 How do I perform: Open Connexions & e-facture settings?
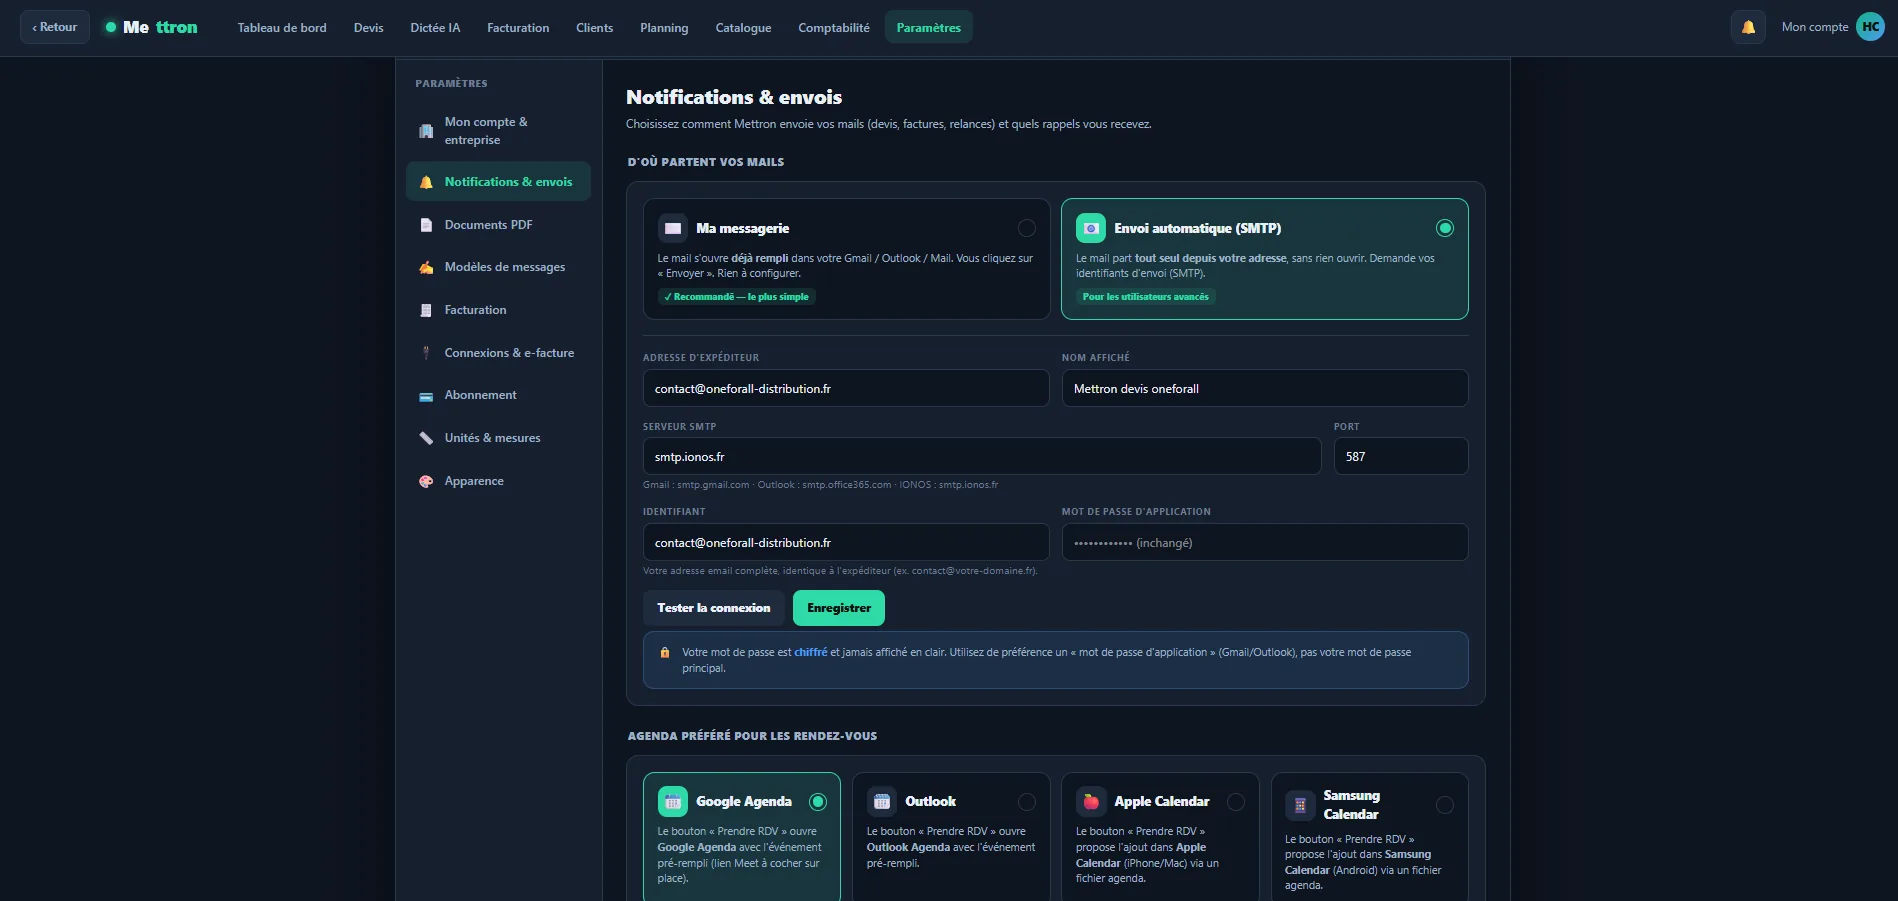coord(498,353)
